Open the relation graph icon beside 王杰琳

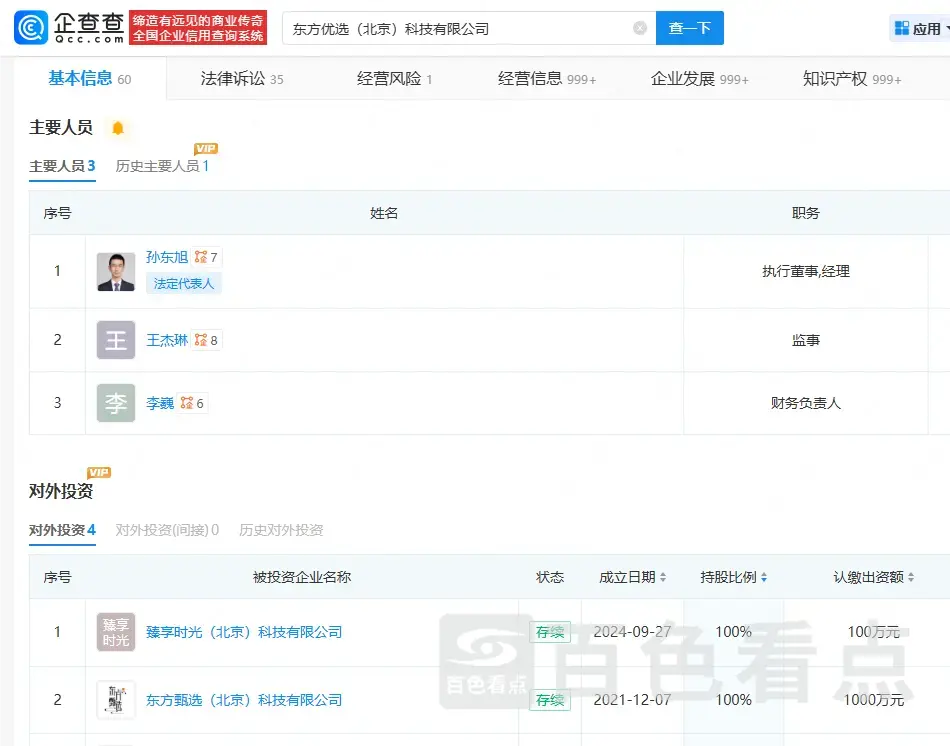[x=201, y=340]
